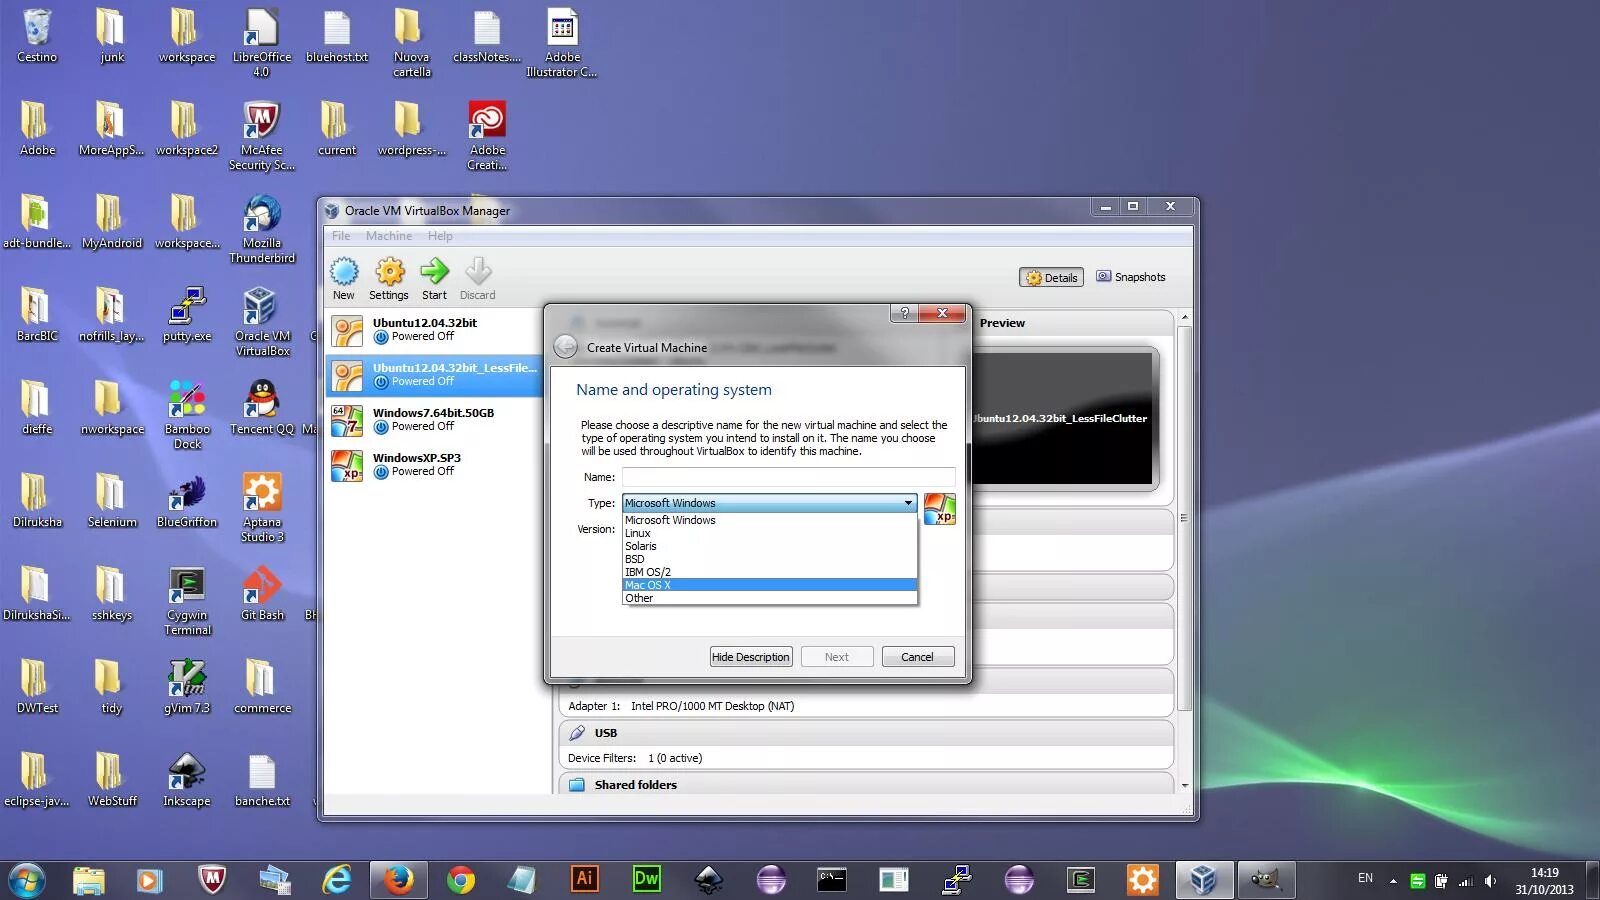Click the Firefox icon in the taskbar
The width and height of the screenshot is (1600, 900).
(398, 880)
